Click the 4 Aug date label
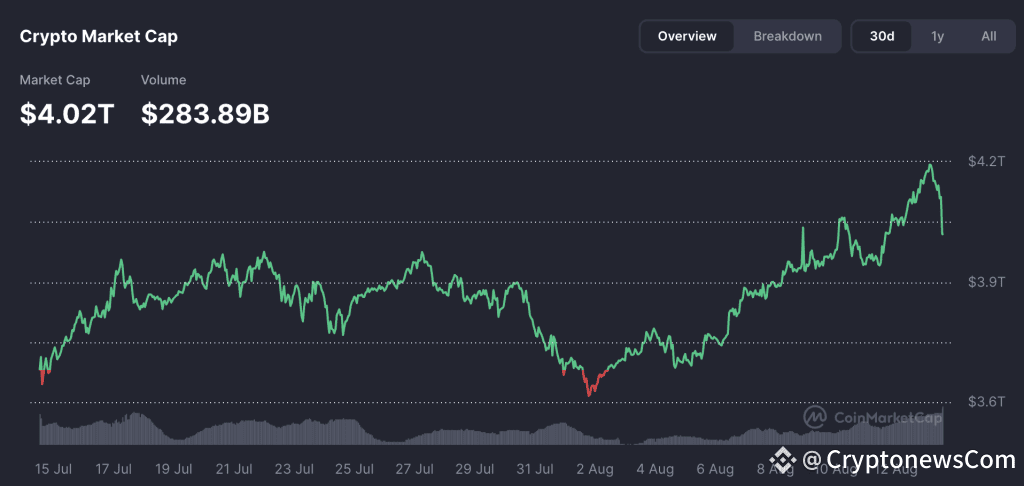Screen dimensions: 1024x486 click(x=654, y=469)
